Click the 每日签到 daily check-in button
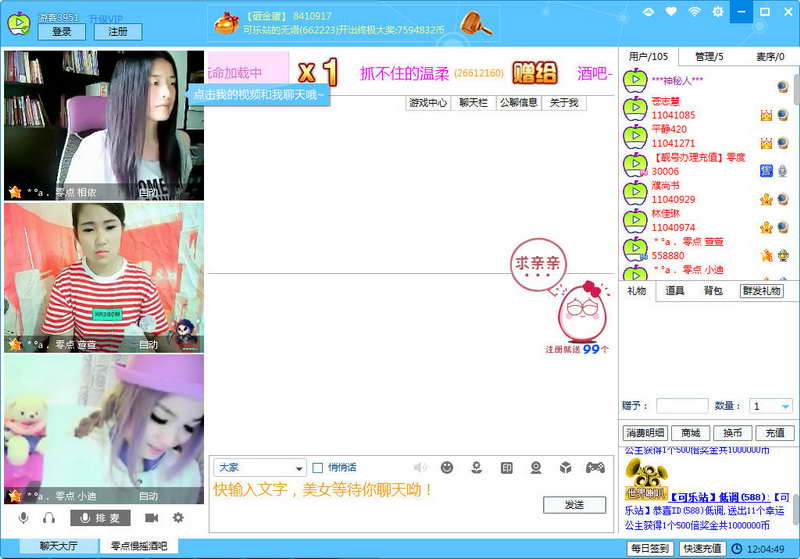 point(650,548)
